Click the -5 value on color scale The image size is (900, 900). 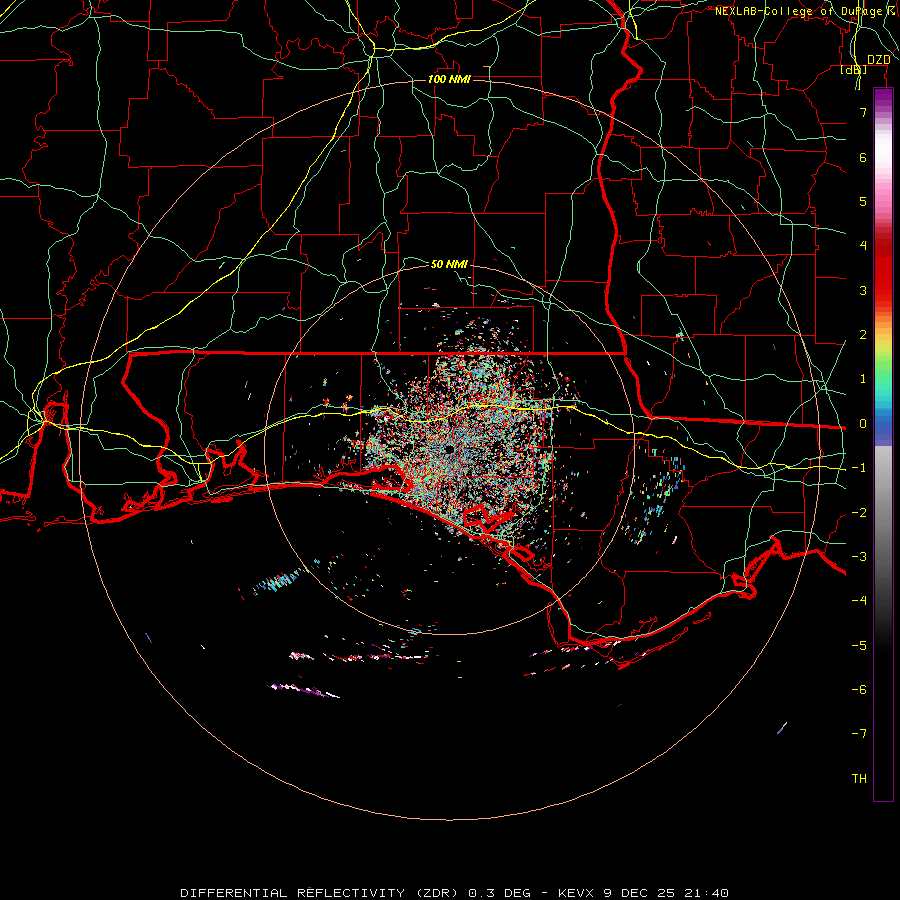click(x=859, y=646)
